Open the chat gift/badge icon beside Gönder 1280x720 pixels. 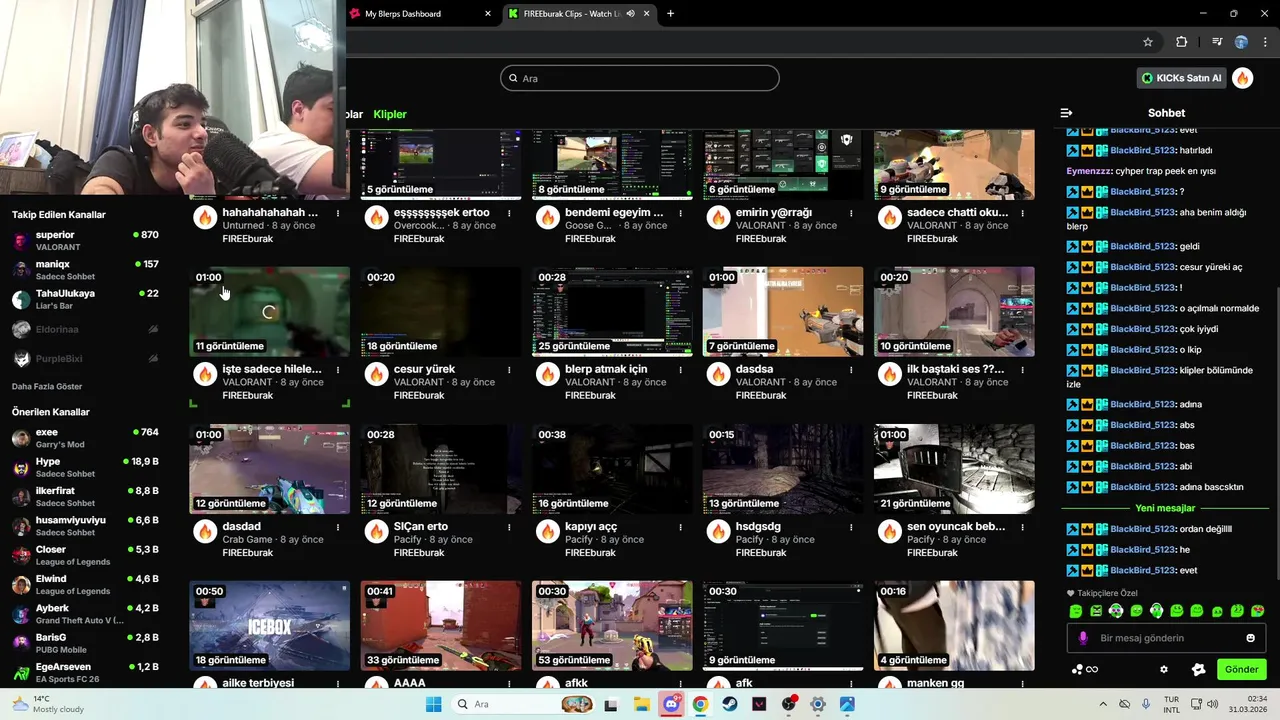[x=1198, y=669]
